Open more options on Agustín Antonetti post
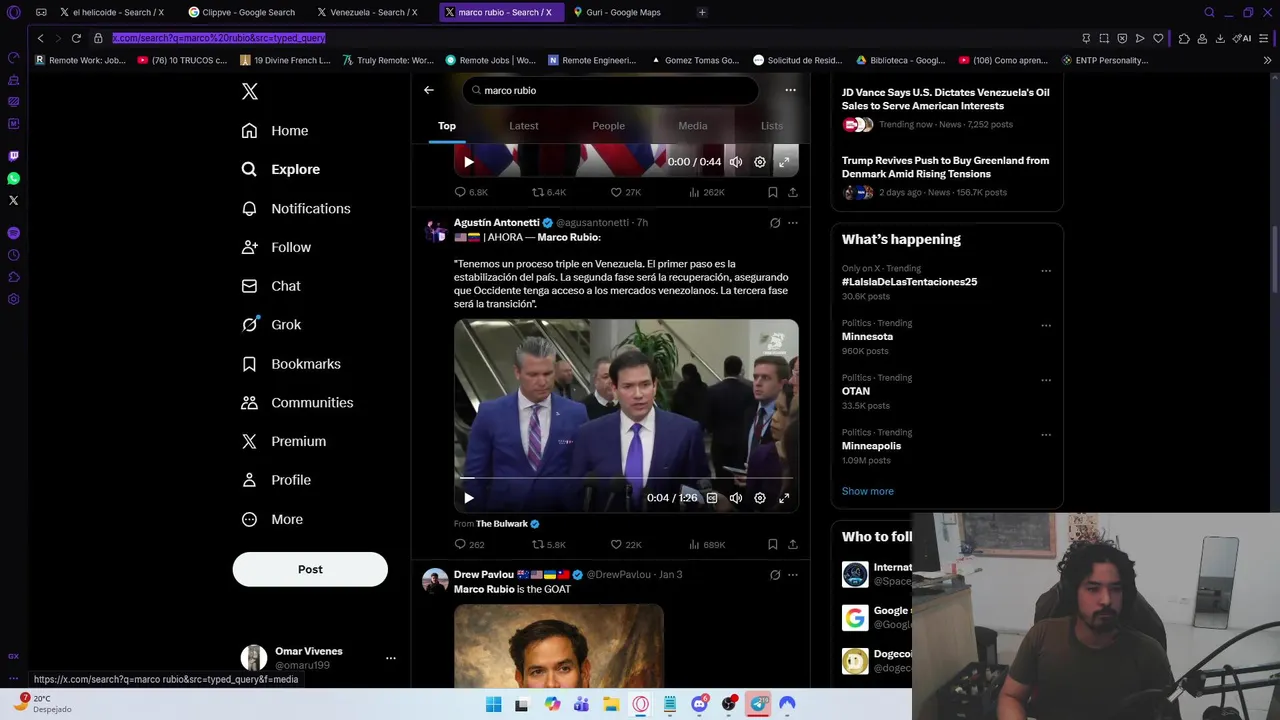The width and height of the screenshot is (1280, 720). click(793, 223)
